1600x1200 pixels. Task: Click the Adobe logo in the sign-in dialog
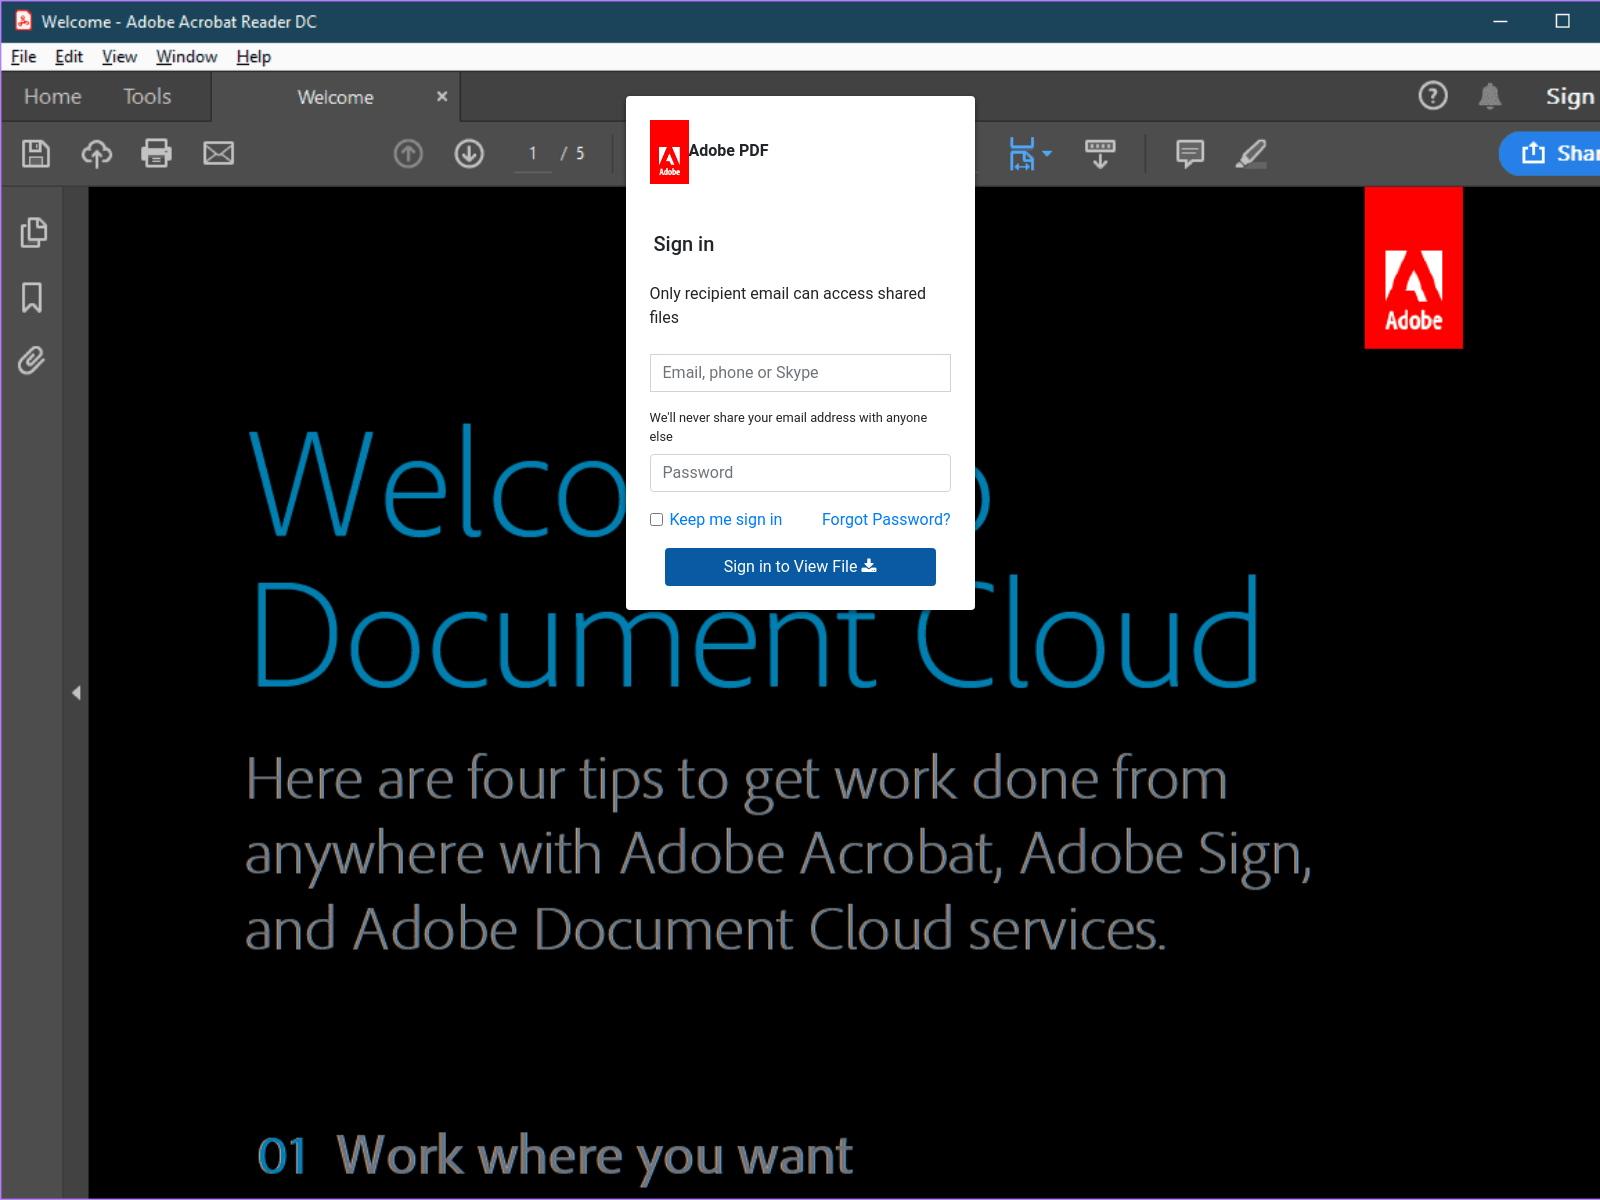[669, 152]
